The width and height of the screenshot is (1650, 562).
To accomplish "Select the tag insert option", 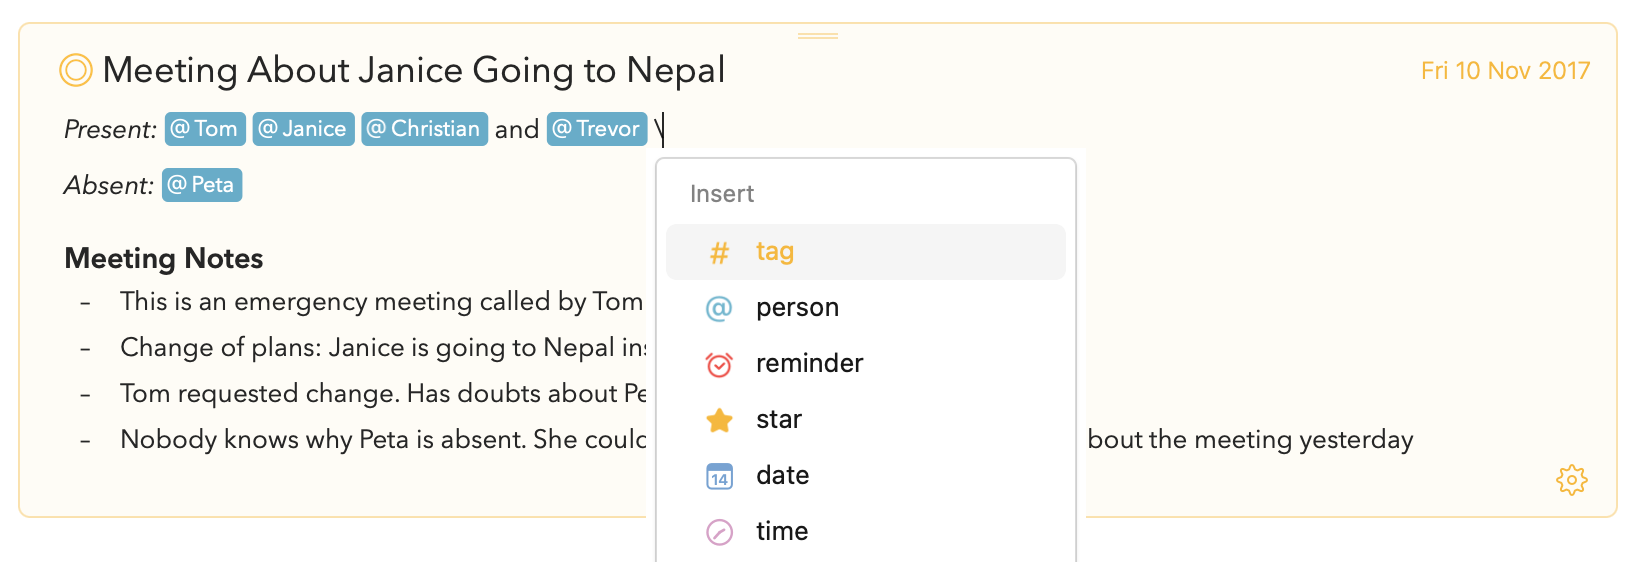I will 866,252.
